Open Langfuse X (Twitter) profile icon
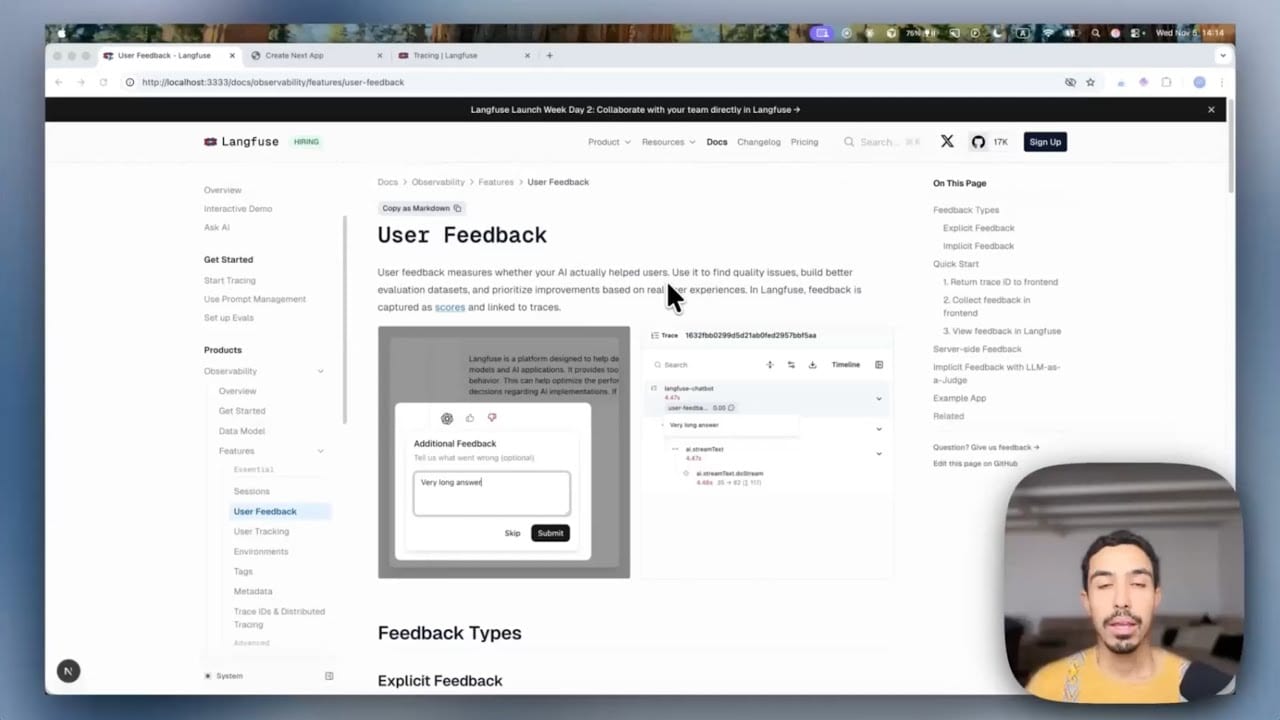 click(947, 142)
